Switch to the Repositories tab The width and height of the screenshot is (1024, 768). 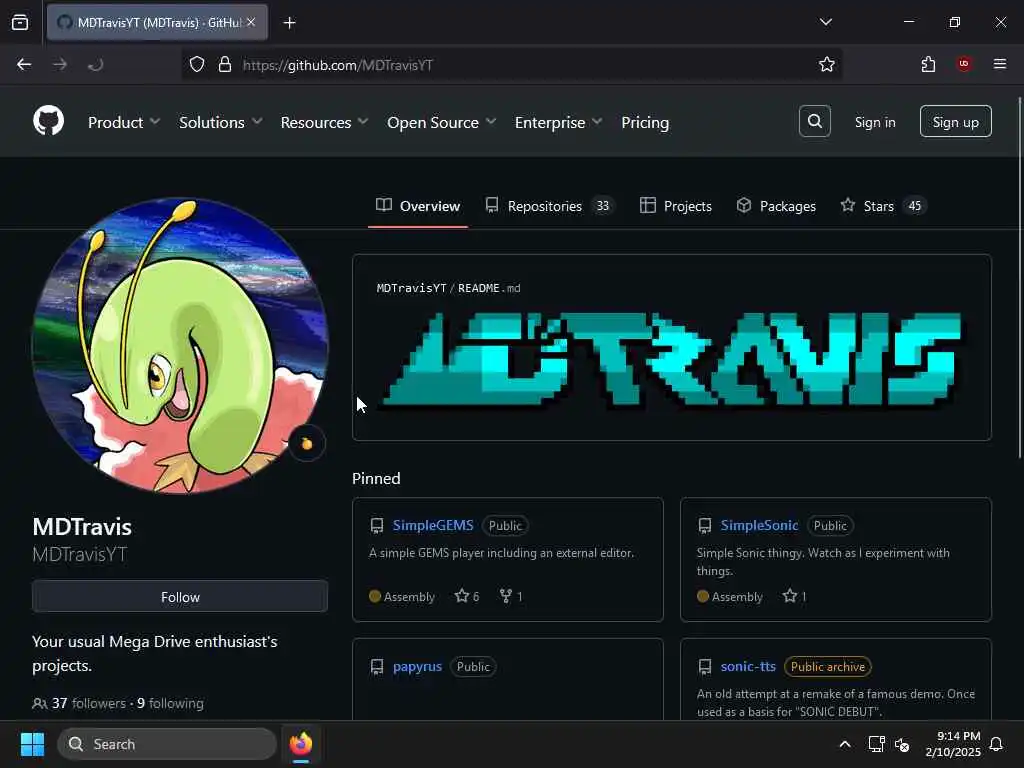(x=549, y=206)
